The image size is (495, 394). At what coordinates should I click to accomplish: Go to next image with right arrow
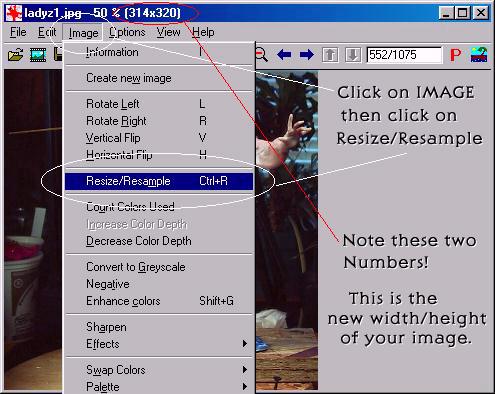point(307,54)
